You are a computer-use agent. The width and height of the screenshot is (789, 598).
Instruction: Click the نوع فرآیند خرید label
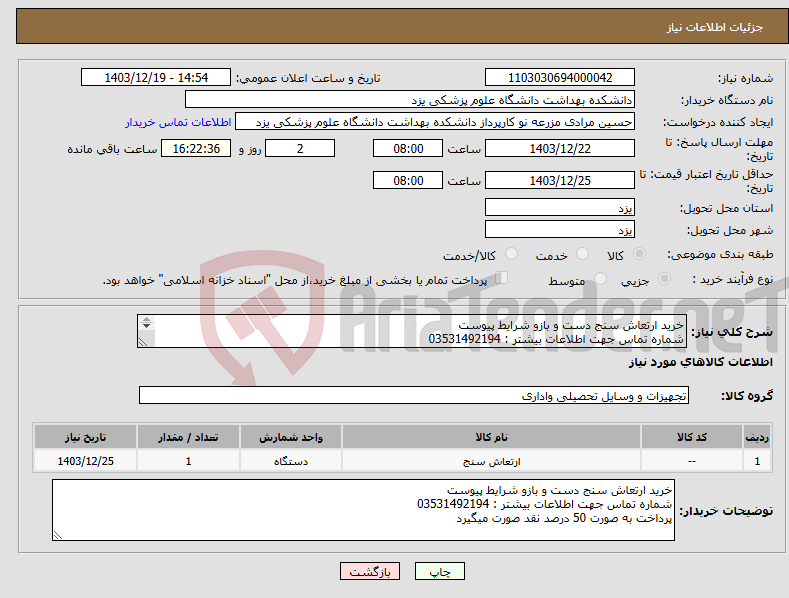tap(733, 279)
